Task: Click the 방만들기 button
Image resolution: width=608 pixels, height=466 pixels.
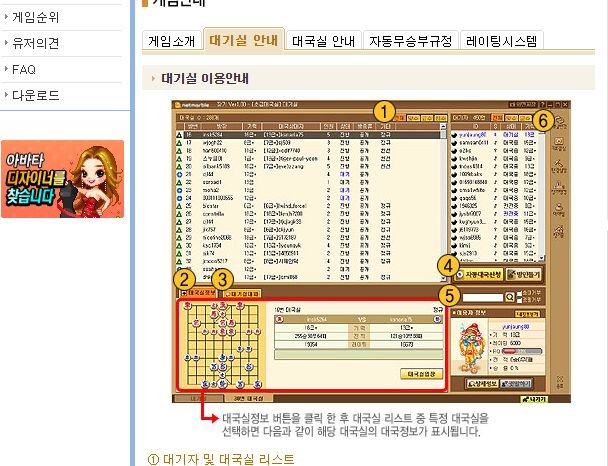Action: 523,274
